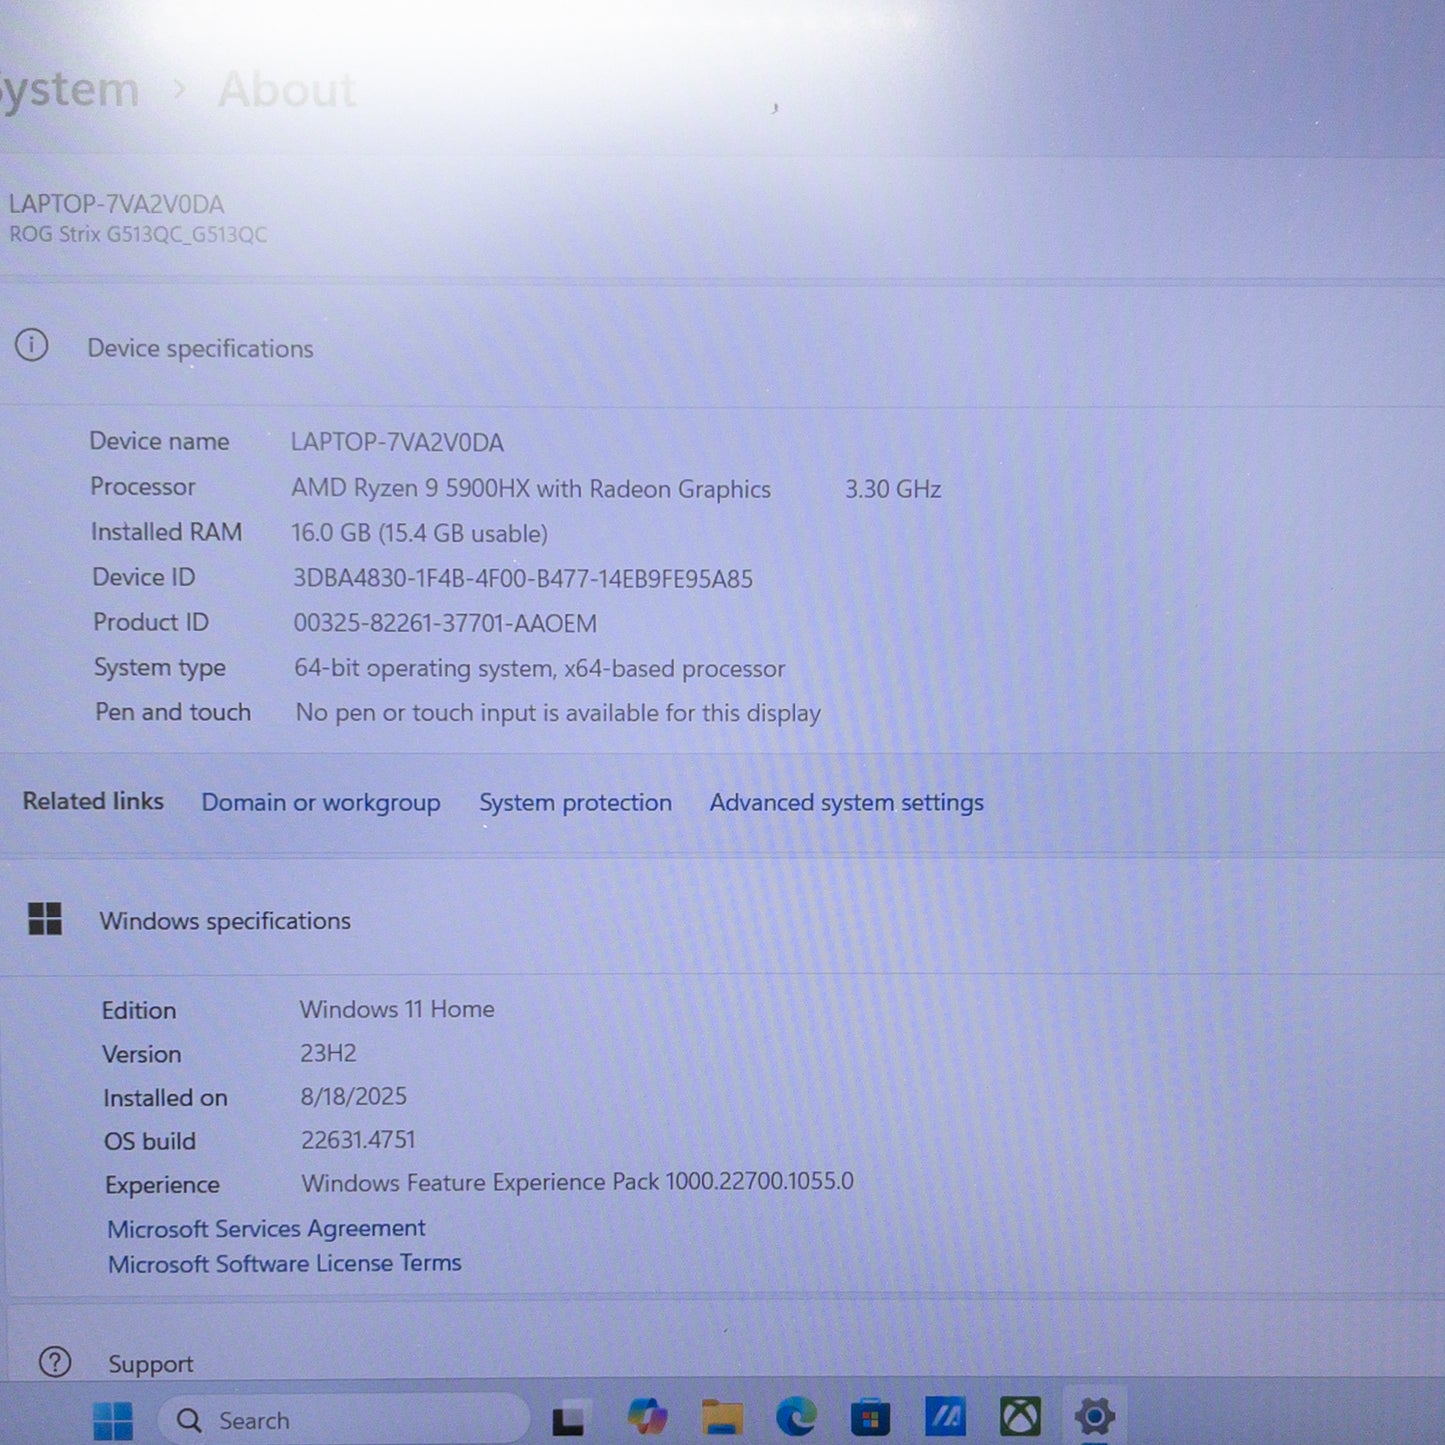This screenshot has height=1445, width=1445.
Task: Open Task View from the taskbar
Action: coord(568,1418)
